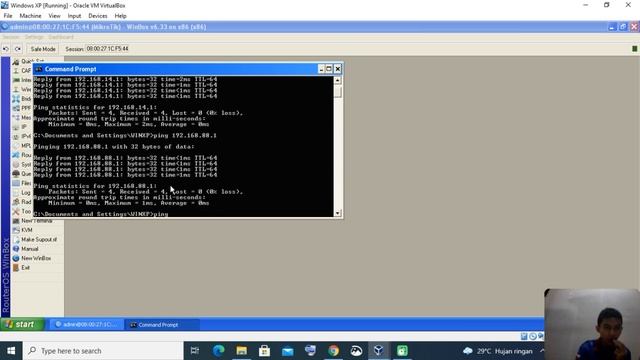Screen dimensions: 640x360
Task: Open Bridge in WinBox sidebar
Action: click(22, 99)
